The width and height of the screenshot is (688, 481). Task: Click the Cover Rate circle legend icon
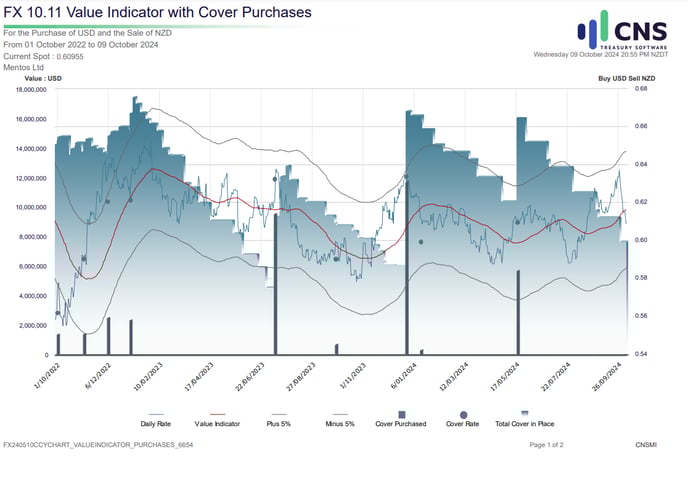click(464, 414)
